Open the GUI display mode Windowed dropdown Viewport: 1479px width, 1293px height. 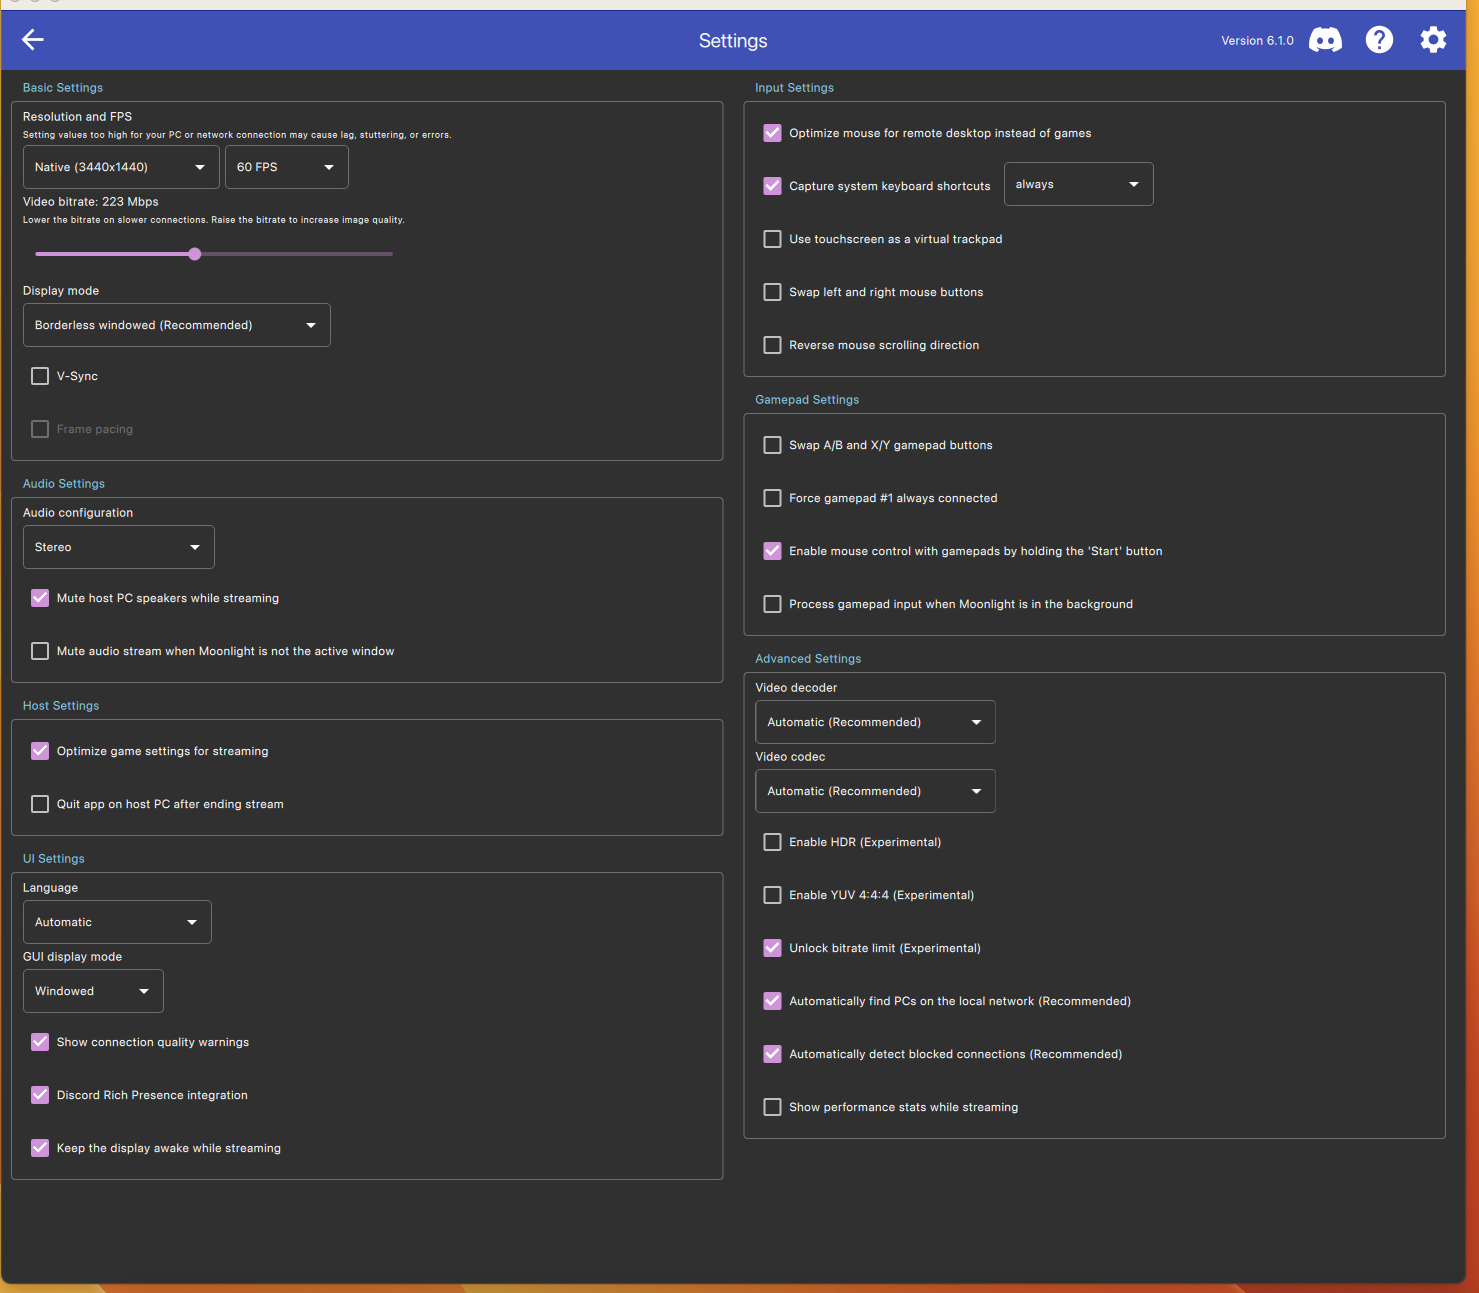[93, 991]
